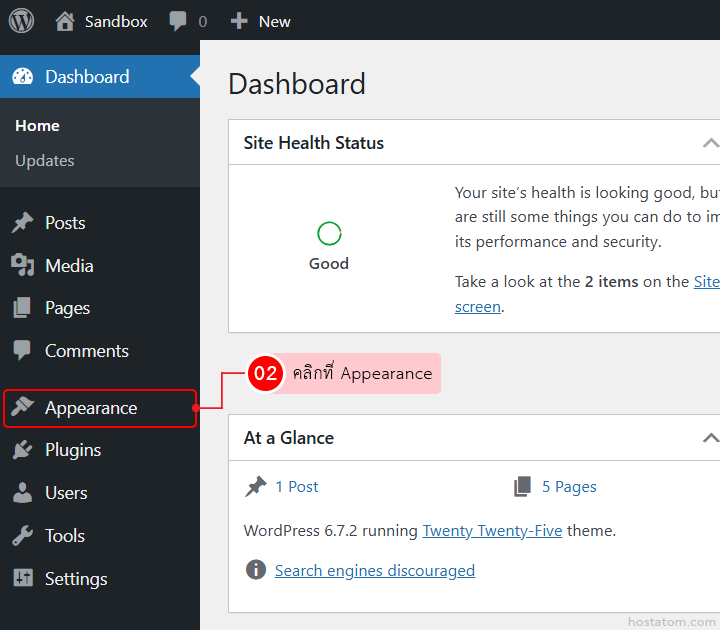
Task: Click the WordPress logo icon
Action: tap(21, 20)
